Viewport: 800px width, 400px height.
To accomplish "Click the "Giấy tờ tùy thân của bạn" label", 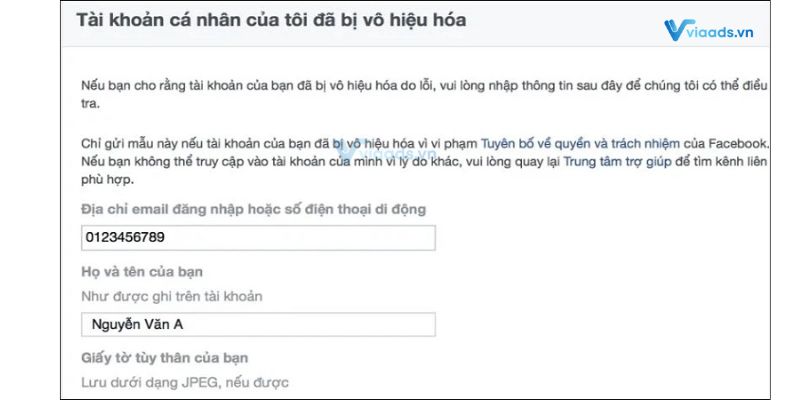I will click(x=164, y=357).
